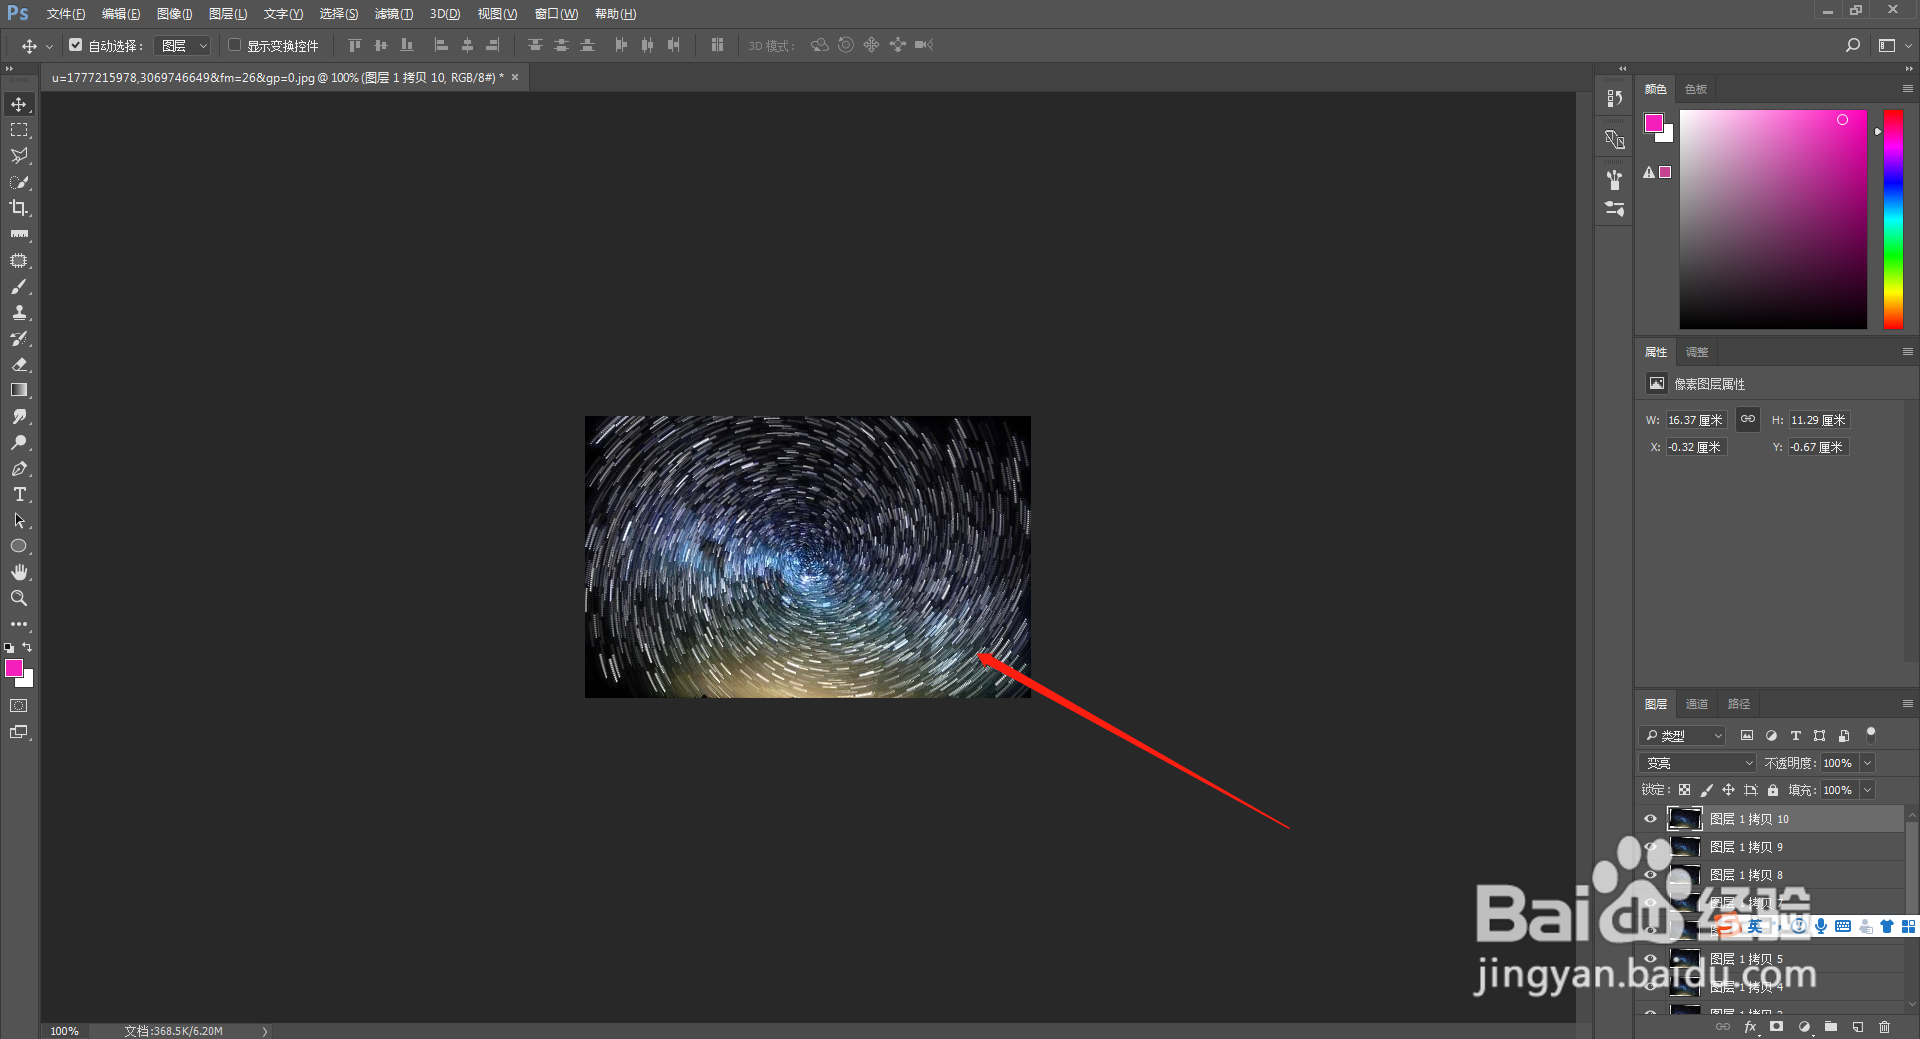The height and width of the screenshot is (1039, 1920).
Task: Open the 图像(I) menu
Action: click(174, 14)
